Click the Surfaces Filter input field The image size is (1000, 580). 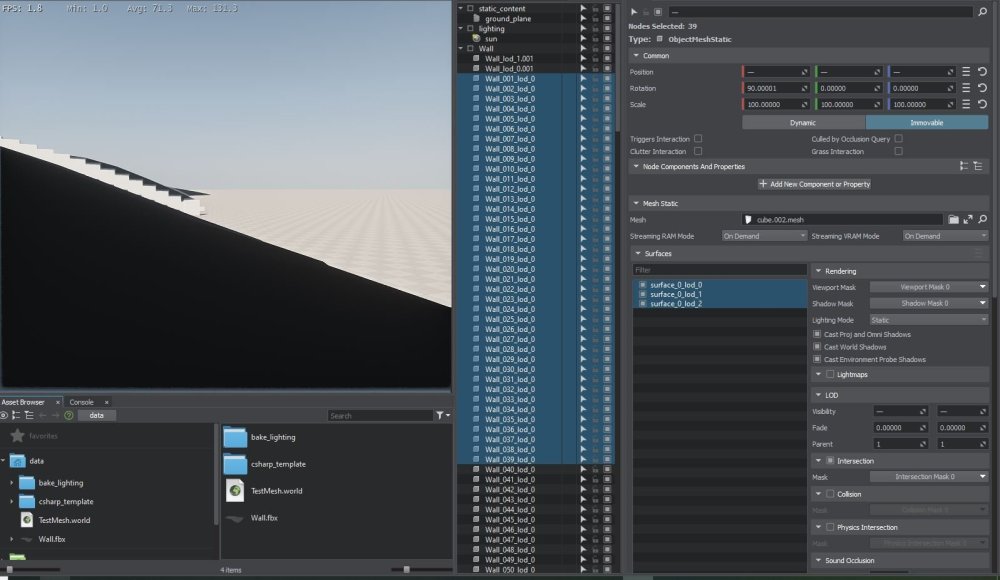[x=720, y=270]
